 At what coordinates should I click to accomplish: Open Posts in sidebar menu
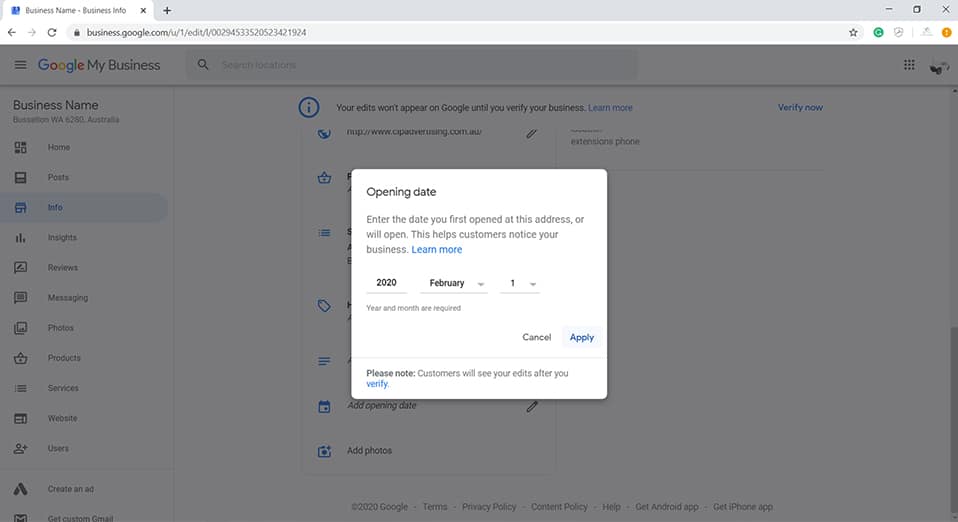(58, 177)
